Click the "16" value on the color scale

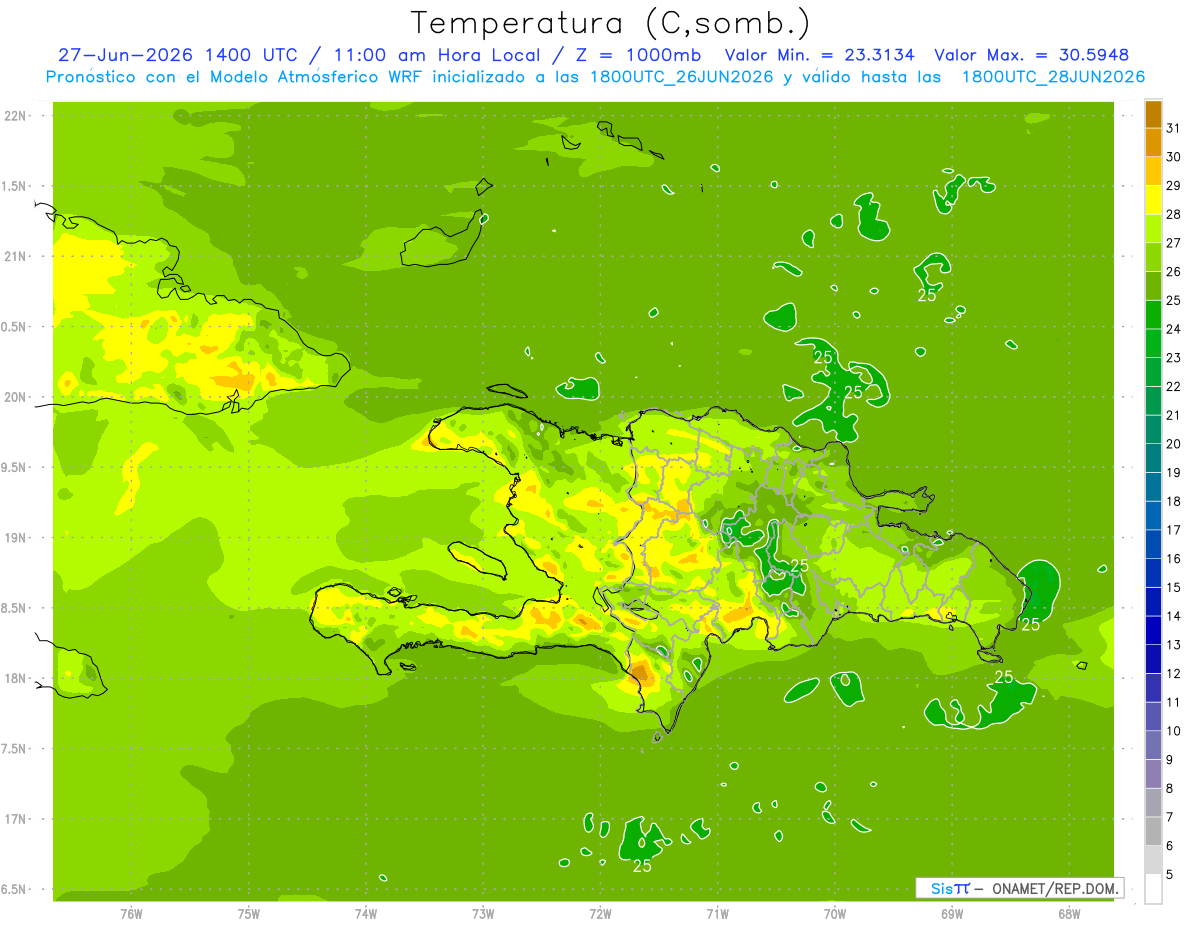1174,559
